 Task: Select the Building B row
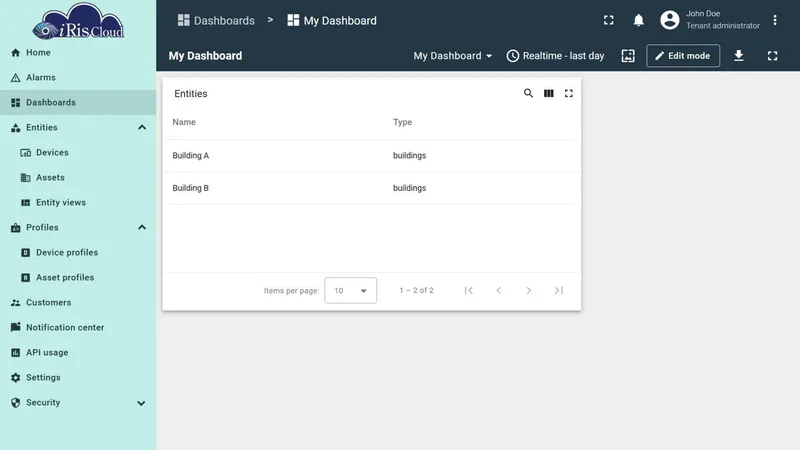[371, 188]
